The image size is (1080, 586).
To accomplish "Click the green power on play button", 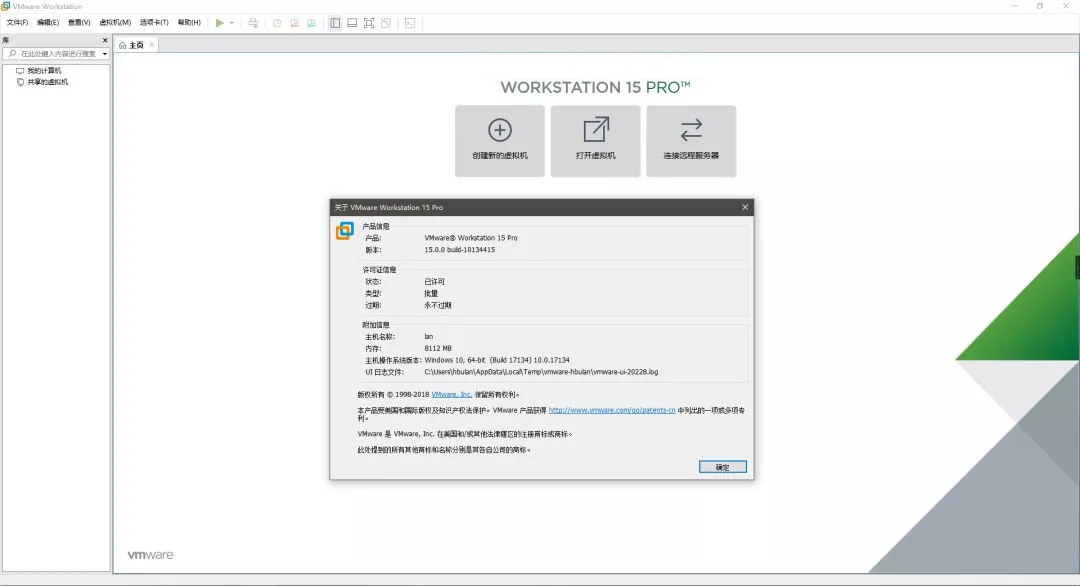I will pyautogui.click(x=220, y=23).
